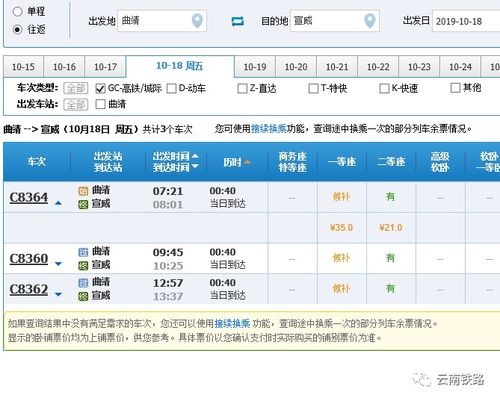Click station icon beside 曲靖 for C8362

coord(83,283)
